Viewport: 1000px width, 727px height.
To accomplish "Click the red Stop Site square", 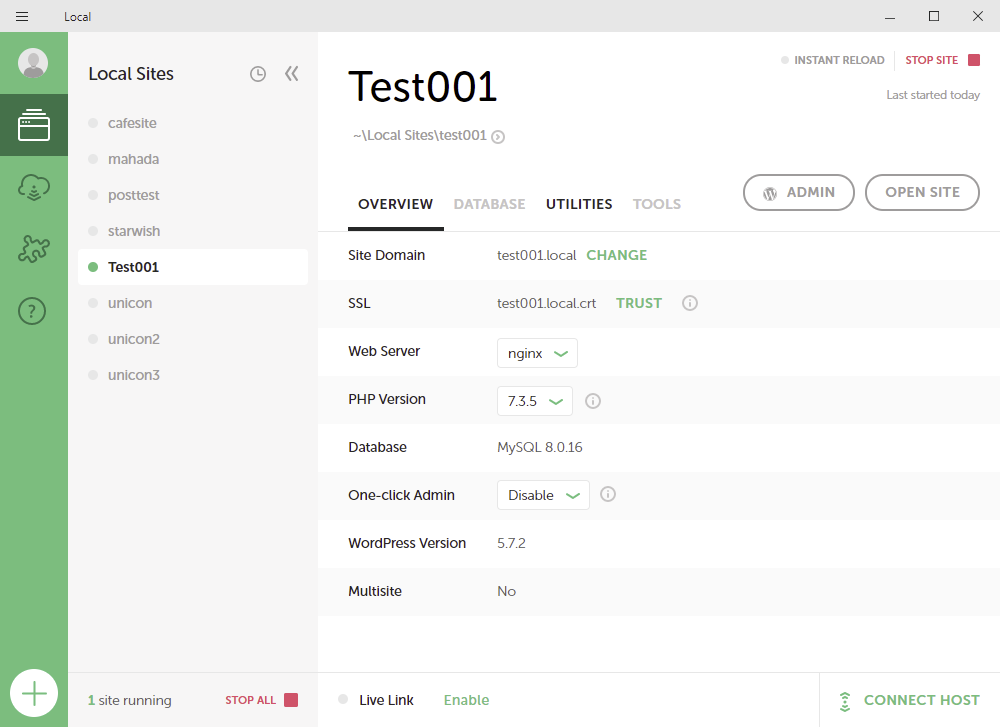I will [x=974, y=60].
